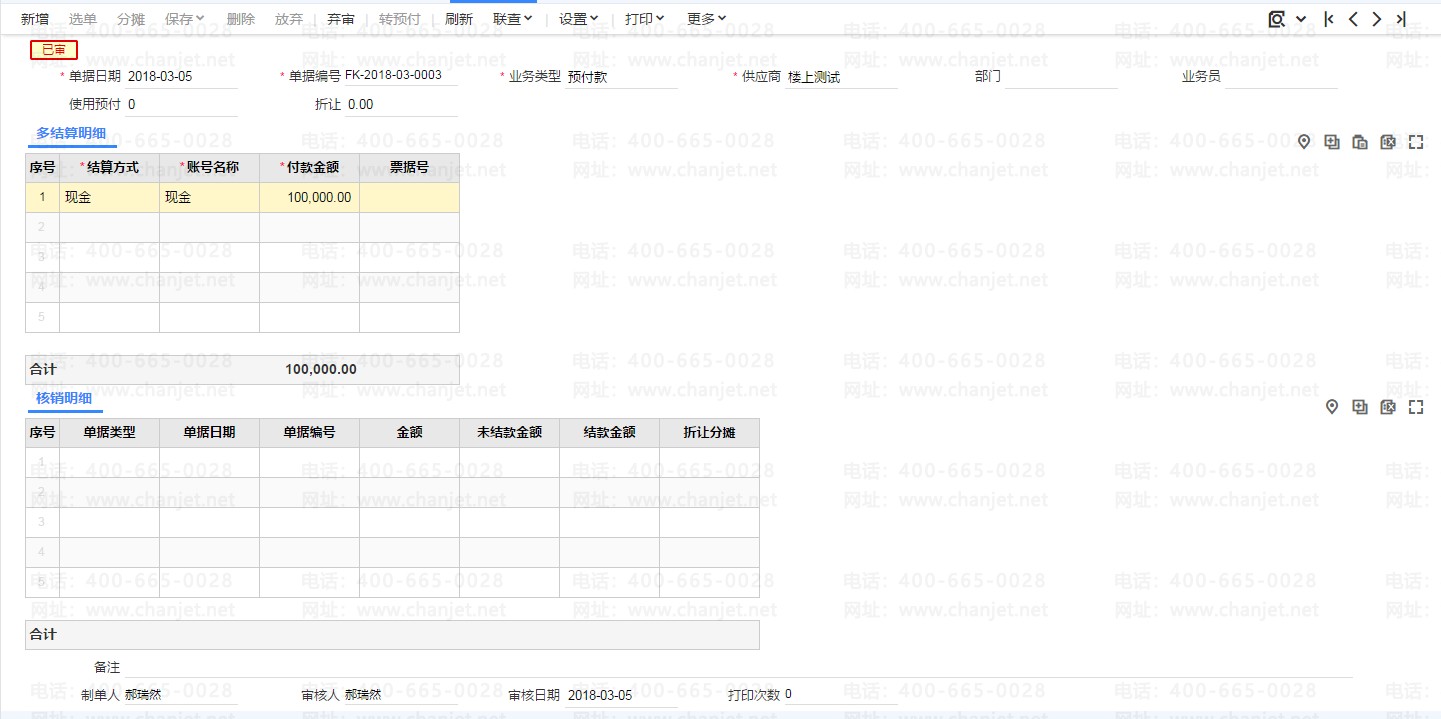The image size is (1441, 719).
Task: Click the 放弃 toolbar button
Action: tap(289, 19)
